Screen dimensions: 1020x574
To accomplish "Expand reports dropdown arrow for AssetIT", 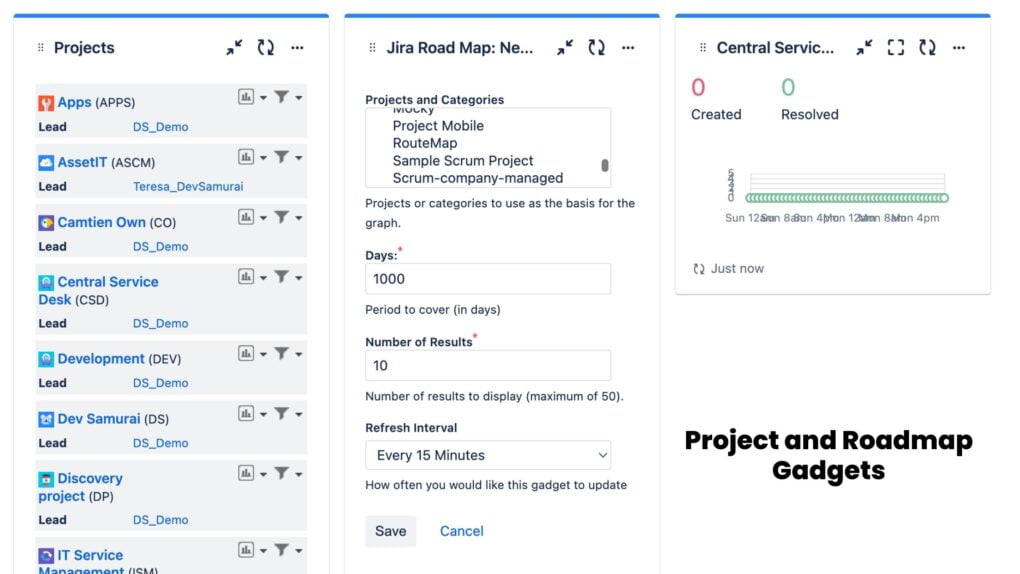I will [x=263, y=157].
